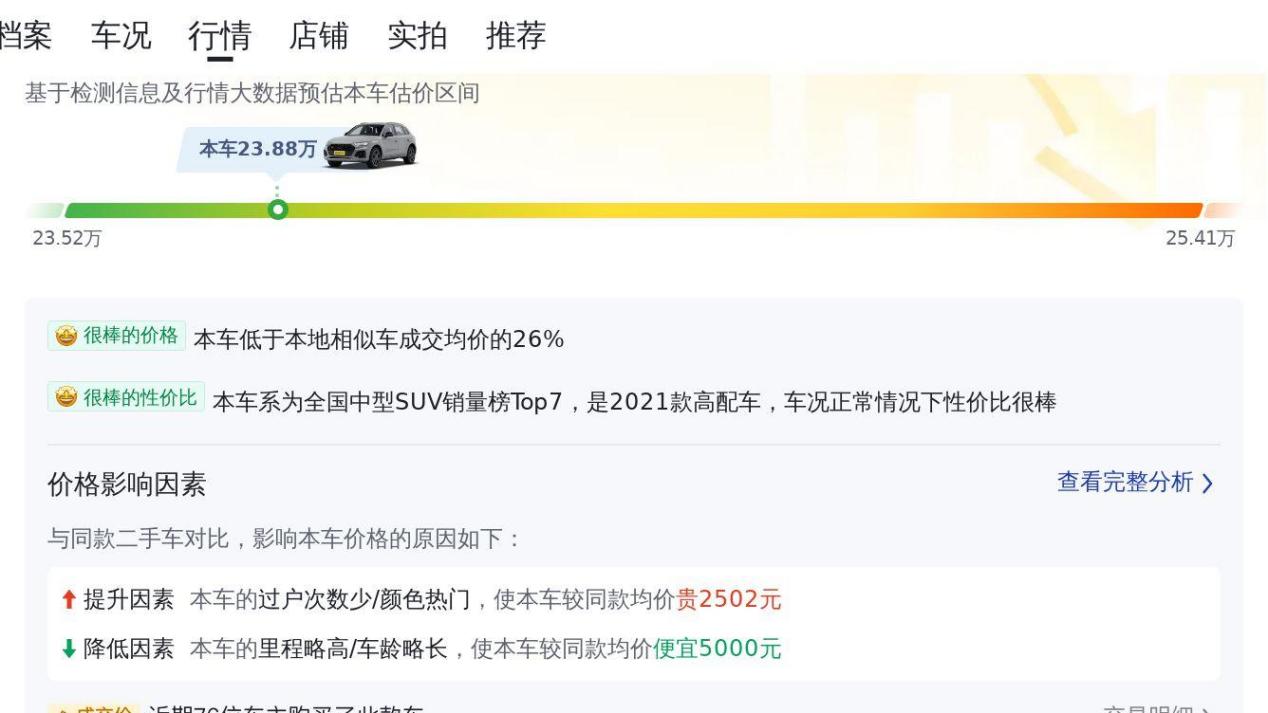The image size is (1268, 713).
Task: Click the 23.52万 minimum price label
Action: pyautogui.click(x=67, y=238)
